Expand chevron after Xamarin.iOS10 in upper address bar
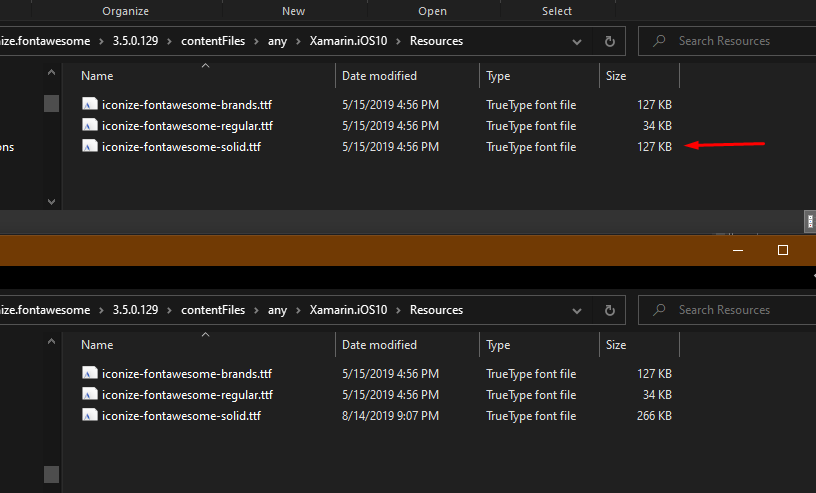This screenshot has width=816, height=493. 398,42
